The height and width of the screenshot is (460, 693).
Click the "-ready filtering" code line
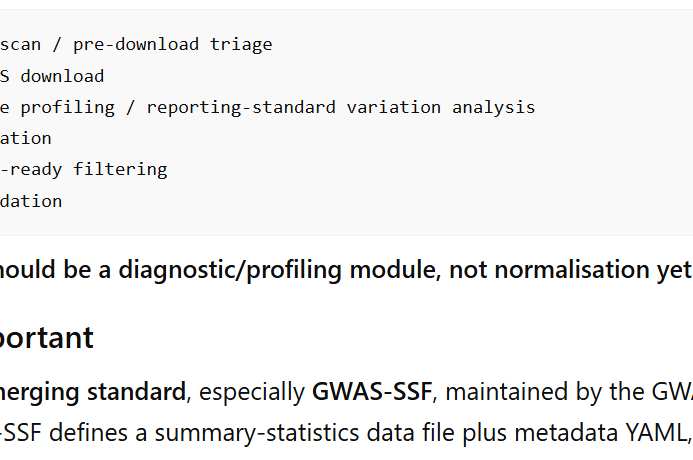[84, 170]
